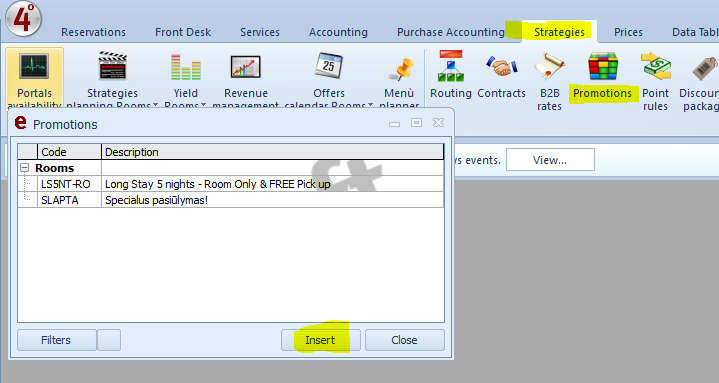Select promotion row SLAPTA
This screenshot has height=383, width=719.
pos(231,200)
